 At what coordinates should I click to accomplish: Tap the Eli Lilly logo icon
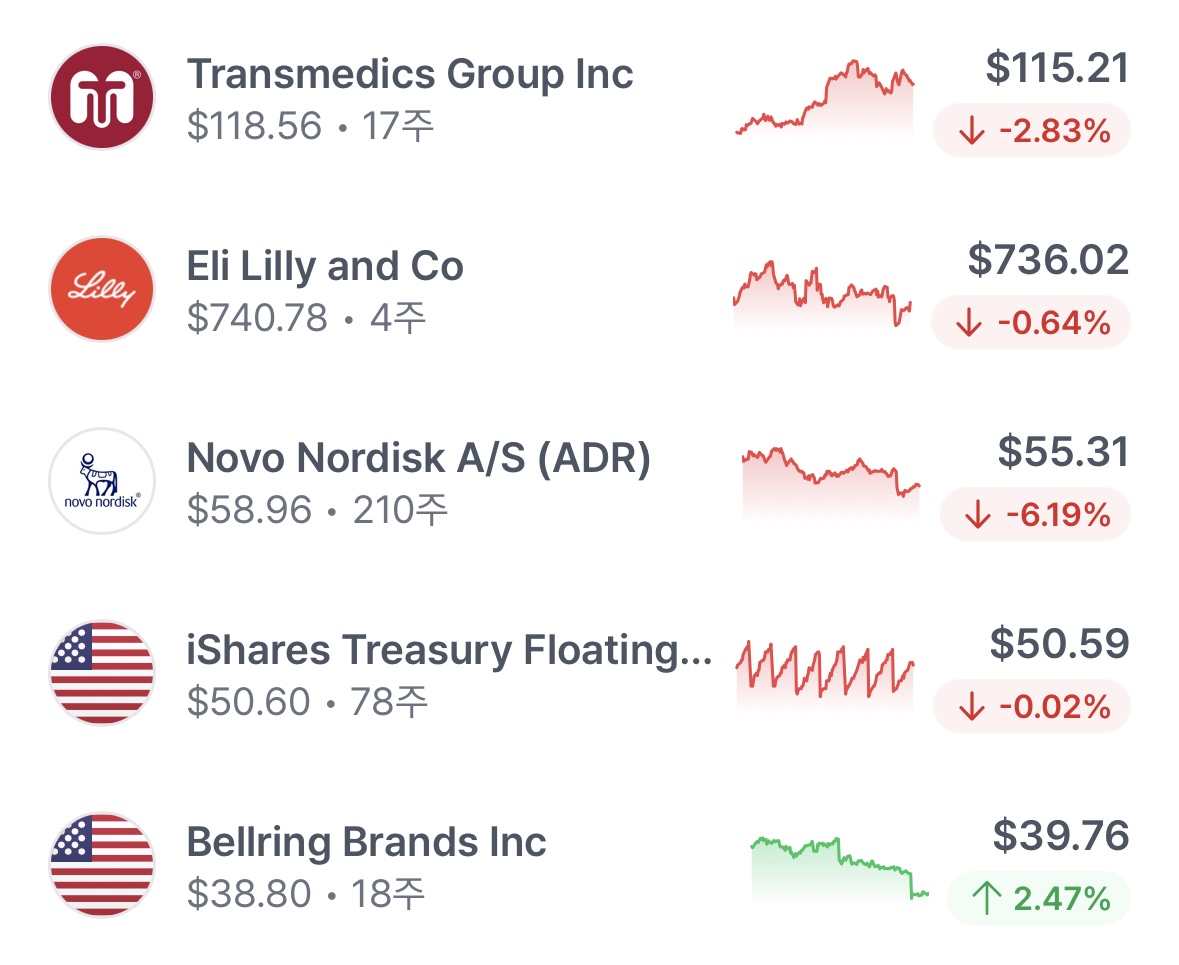pyautogui.click(x=102, y=289)
